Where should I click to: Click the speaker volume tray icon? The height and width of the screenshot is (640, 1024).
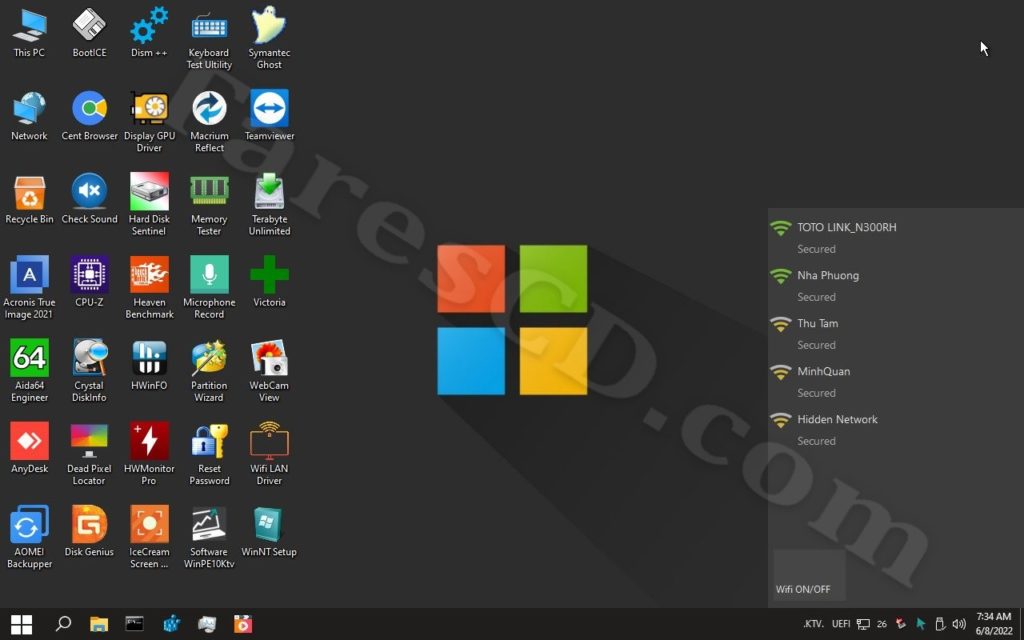coord(959,624)
